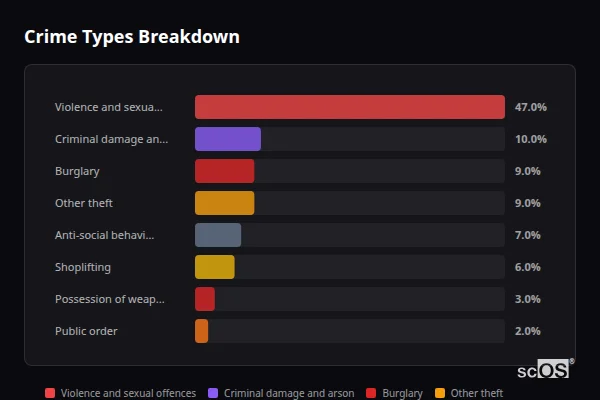Click the Violence and sexual offences bar

tap(349, 107)
